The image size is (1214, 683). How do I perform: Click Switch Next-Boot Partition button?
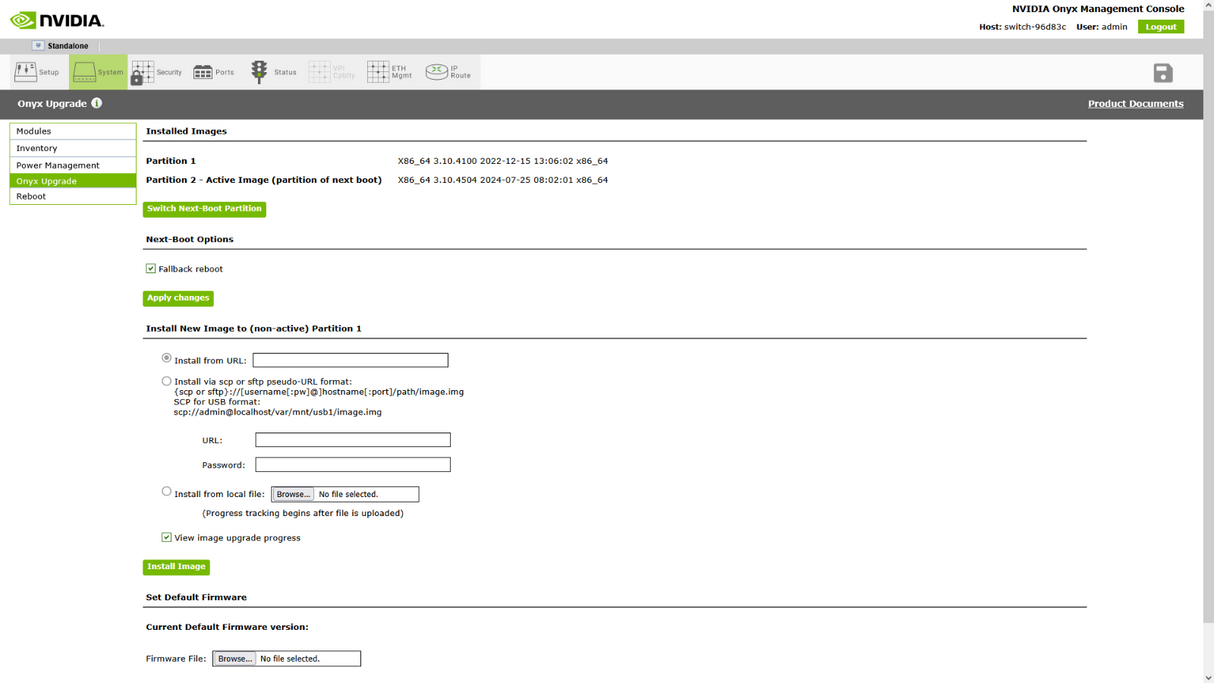pos(204,209)
